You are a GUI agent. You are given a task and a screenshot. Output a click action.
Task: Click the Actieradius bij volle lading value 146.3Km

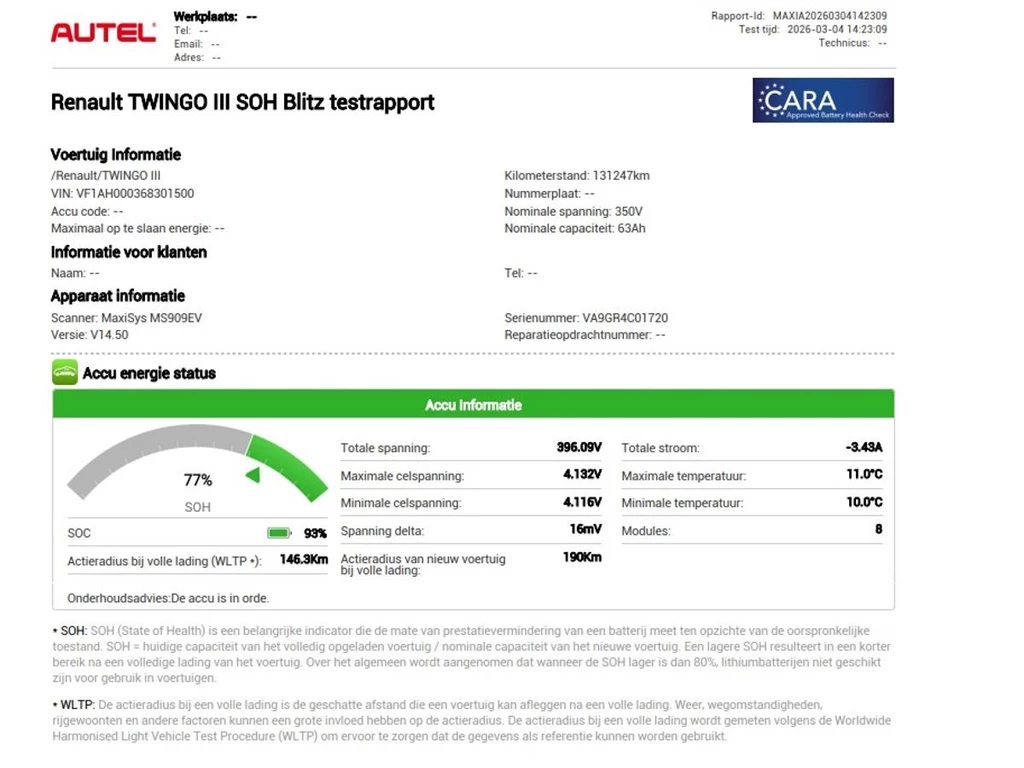(304, 560)
